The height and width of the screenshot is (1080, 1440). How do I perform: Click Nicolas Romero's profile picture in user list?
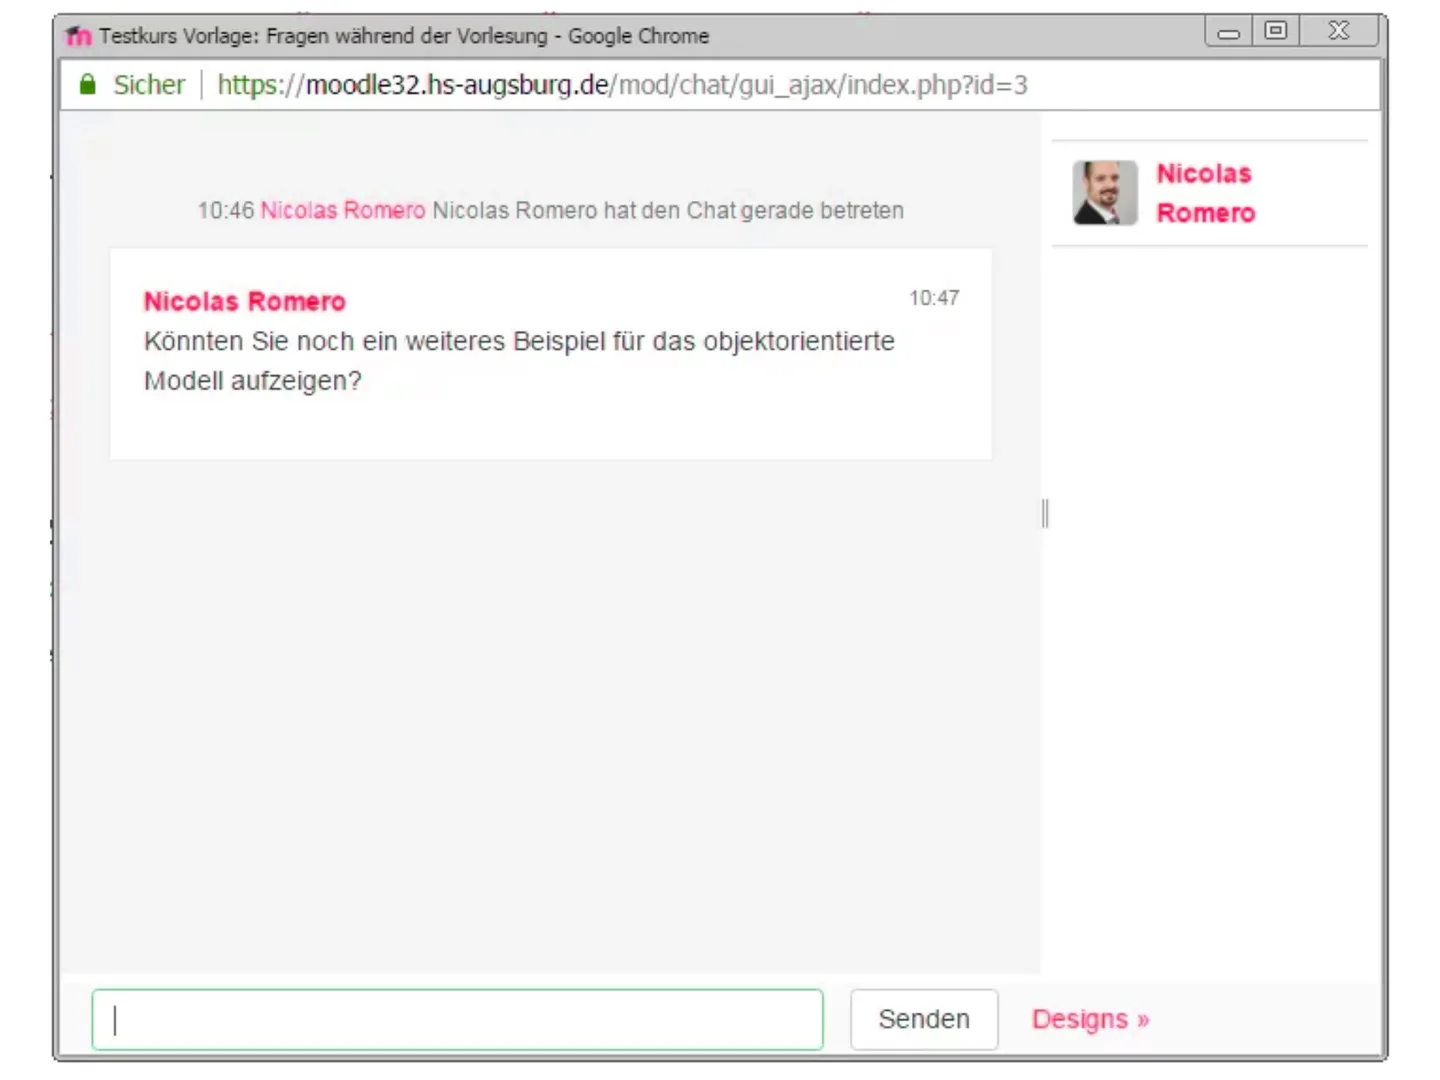click(x=1105, y=193)
